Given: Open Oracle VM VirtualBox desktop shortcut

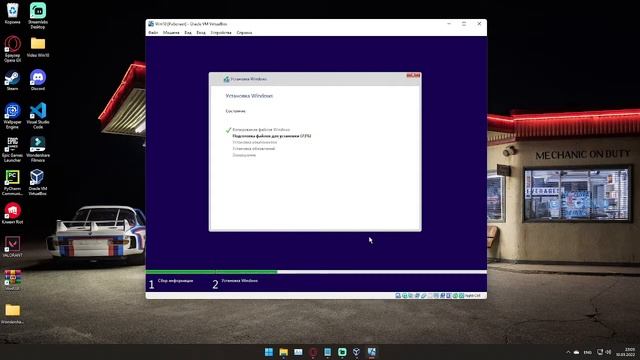Looking at the screenshot, I should pos(38,183).
